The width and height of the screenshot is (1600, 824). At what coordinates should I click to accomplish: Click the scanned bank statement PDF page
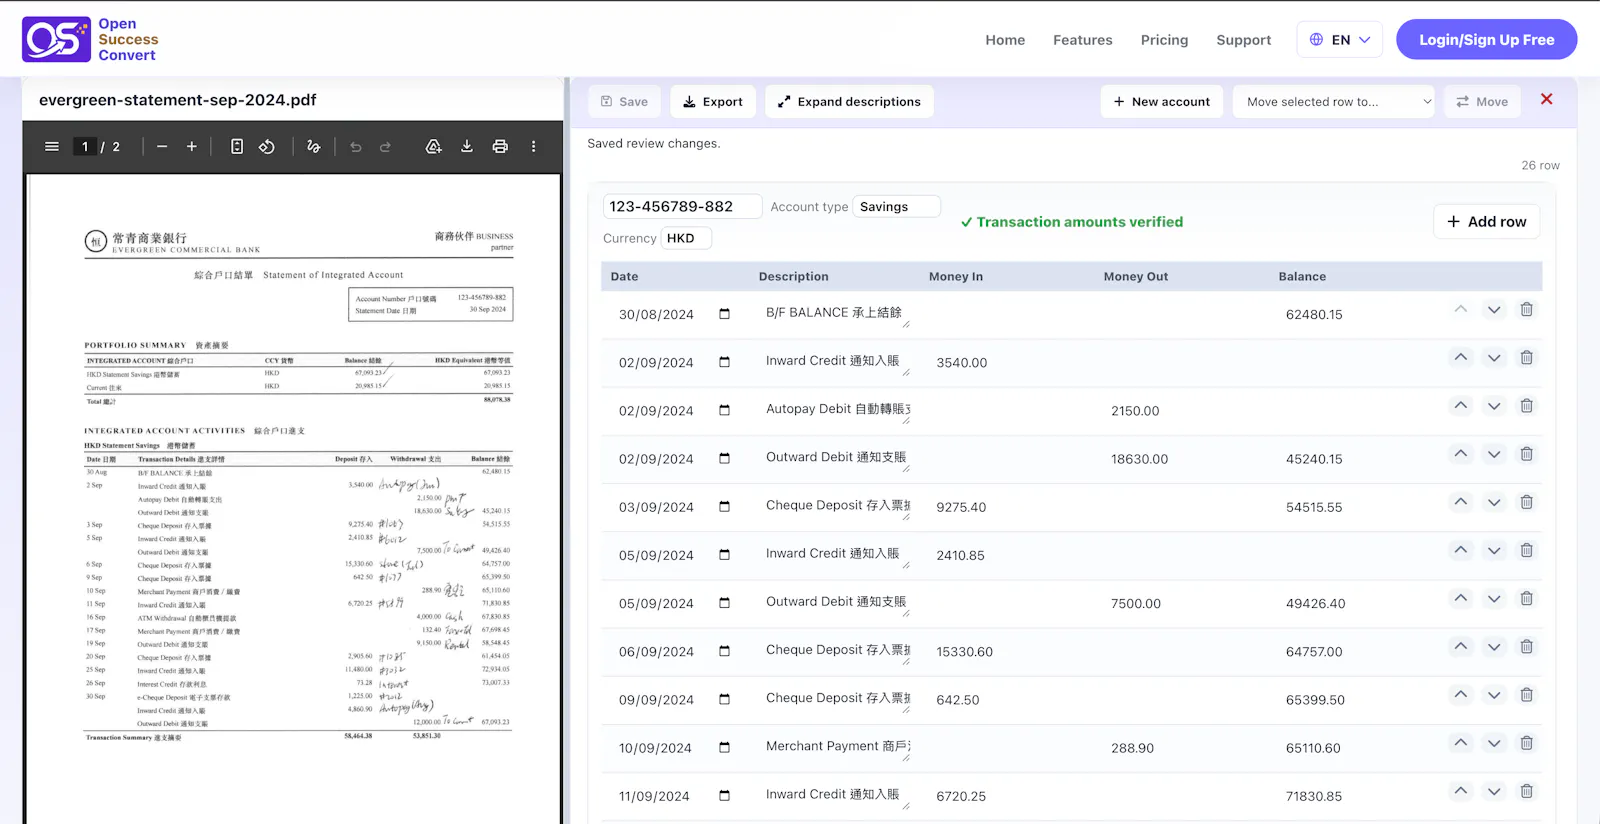pos(293,498)
